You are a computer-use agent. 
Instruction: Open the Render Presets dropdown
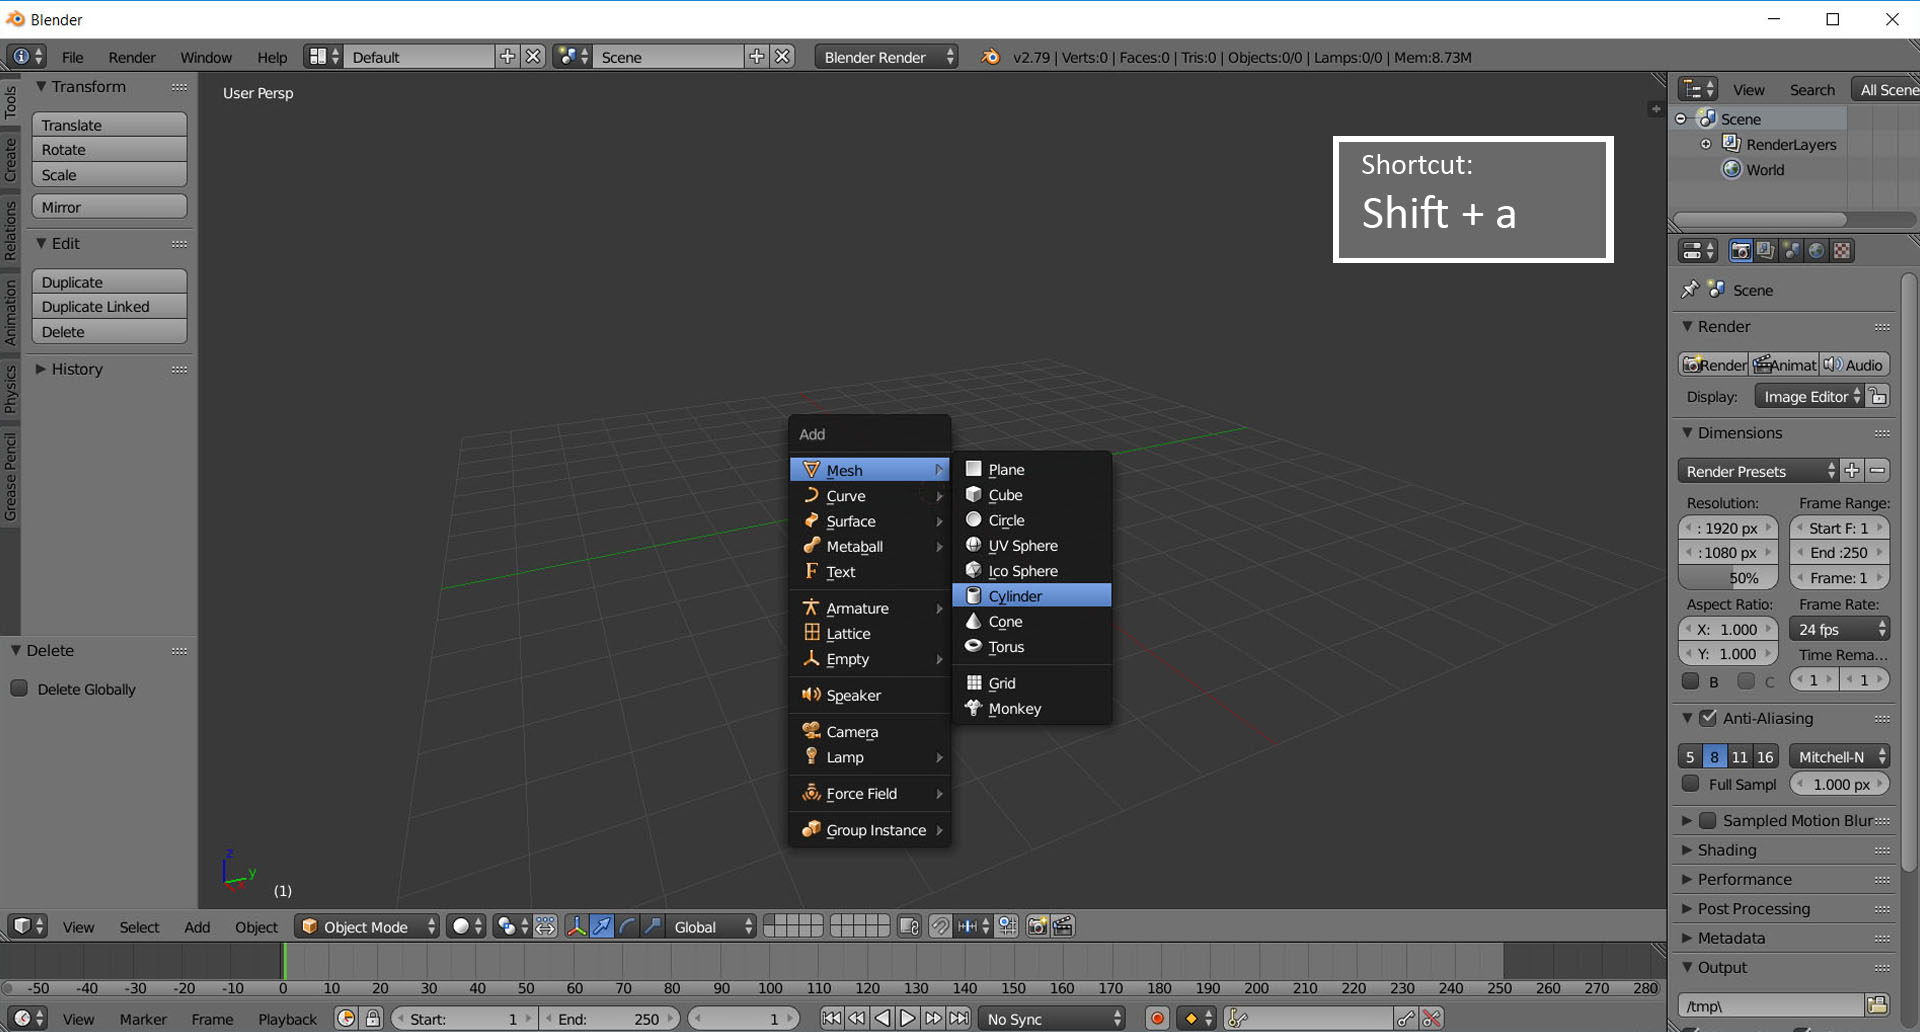coord(1758,471)
